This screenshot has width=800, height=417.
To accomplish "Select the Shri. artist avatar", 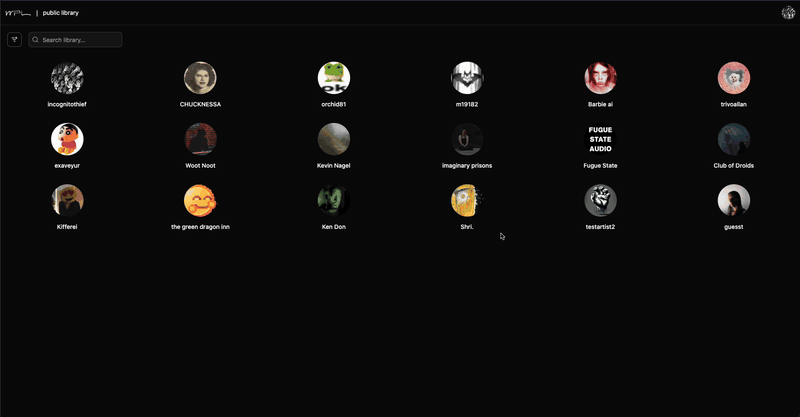I will point(467,200).
